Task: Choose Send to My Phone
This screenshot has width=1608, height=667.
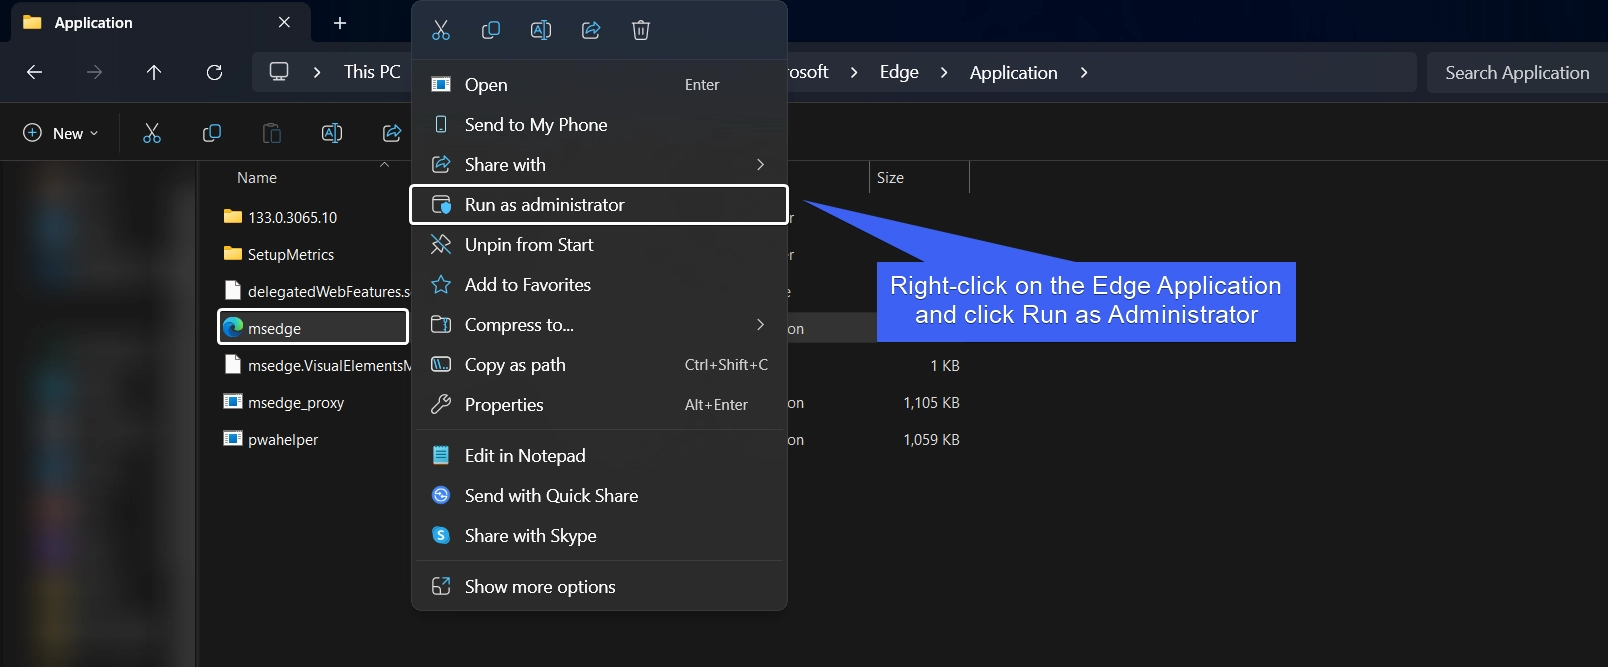Action: (x=599, y=125)
